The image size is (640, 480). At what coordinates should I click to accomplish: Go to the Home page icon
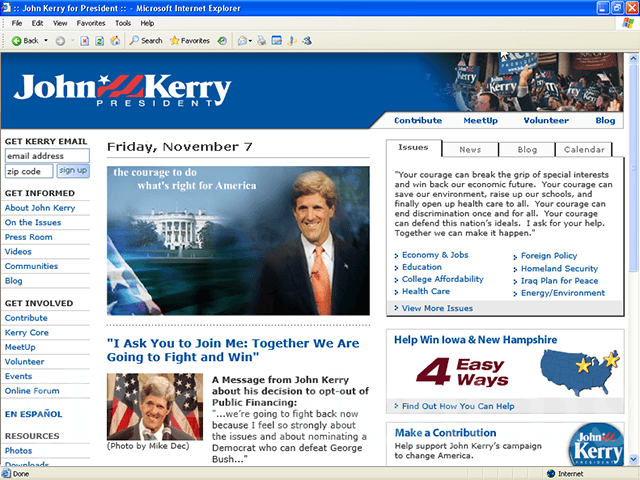(115, 41)
